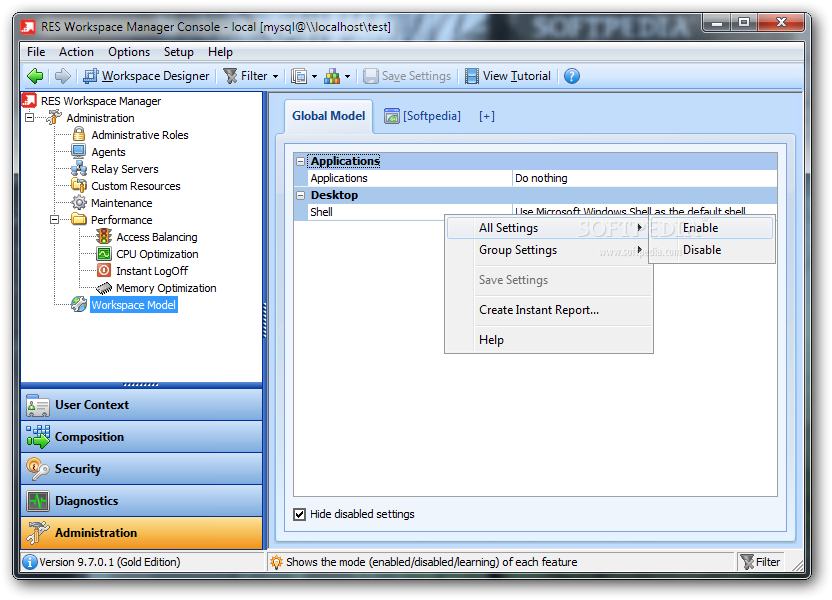Click the Workspace Designer button label

point(155,76)
